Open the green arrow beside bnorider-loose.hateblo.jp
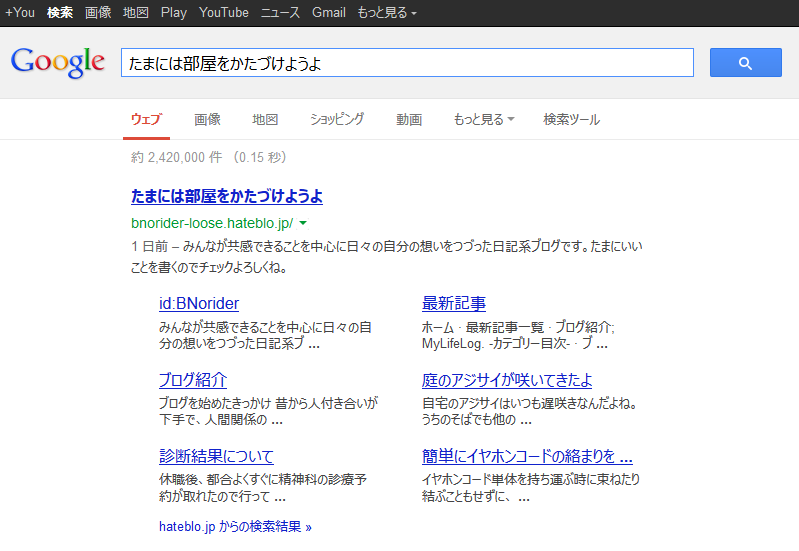This screenshot has width=799, height=551. coord(303,223)
